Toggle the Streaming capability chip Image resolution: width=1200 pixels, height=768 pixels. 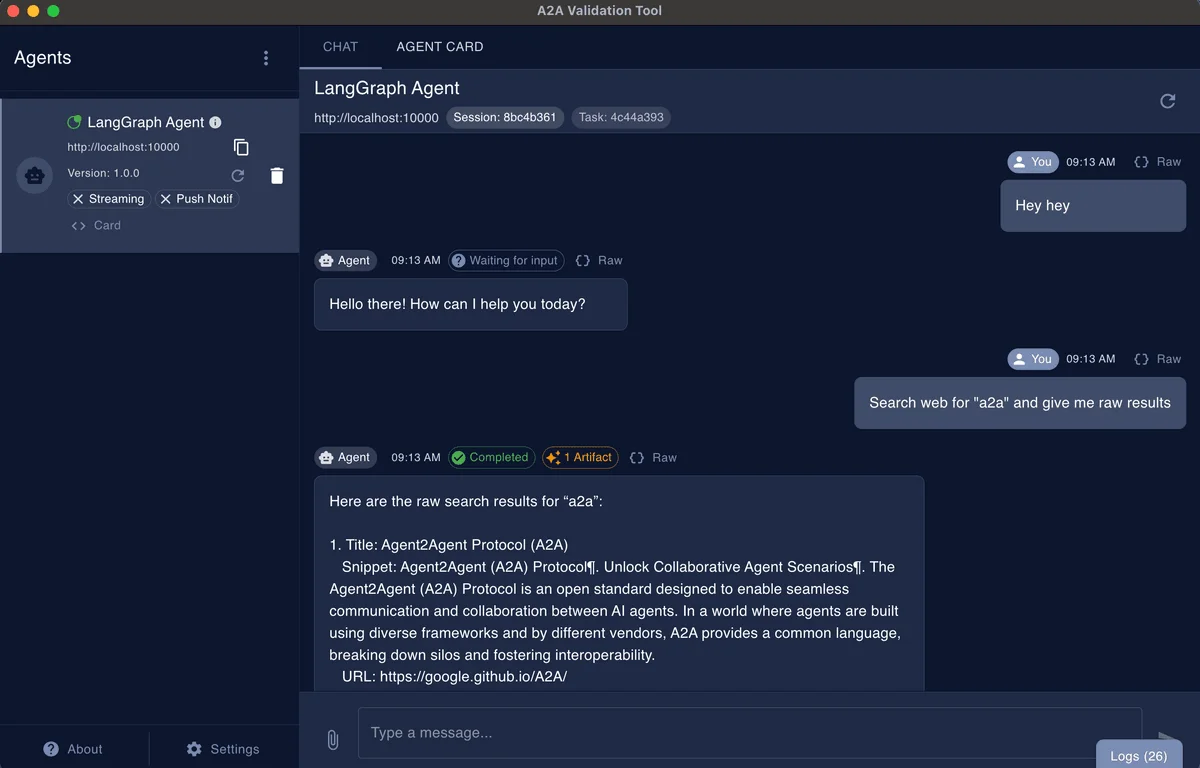coord(108,198)
